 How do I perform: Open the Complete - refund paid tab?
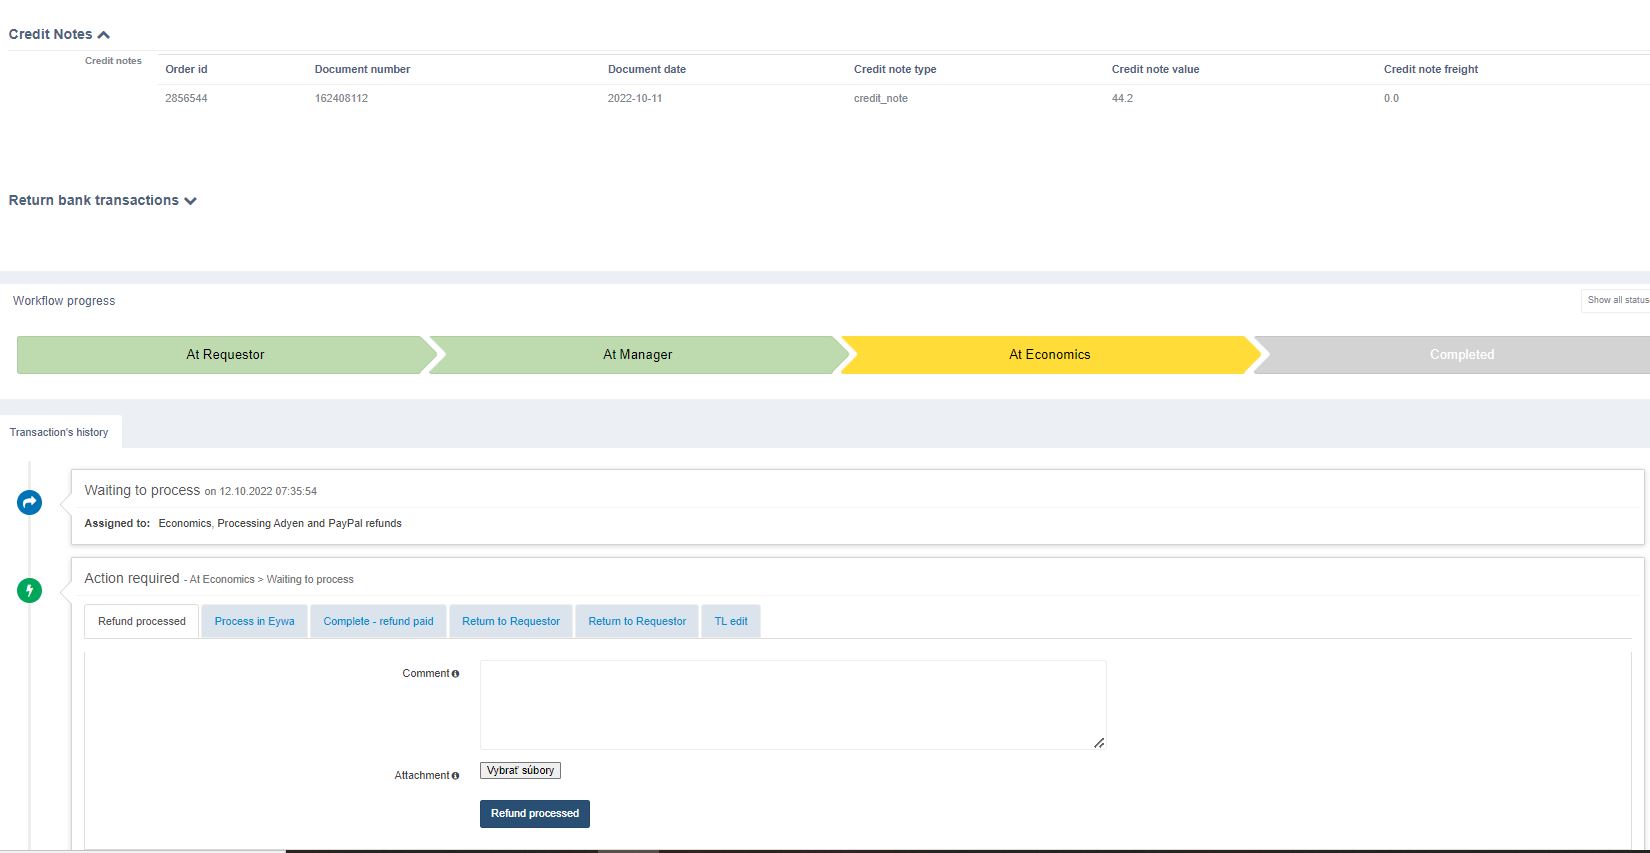[x=378, y=621]
